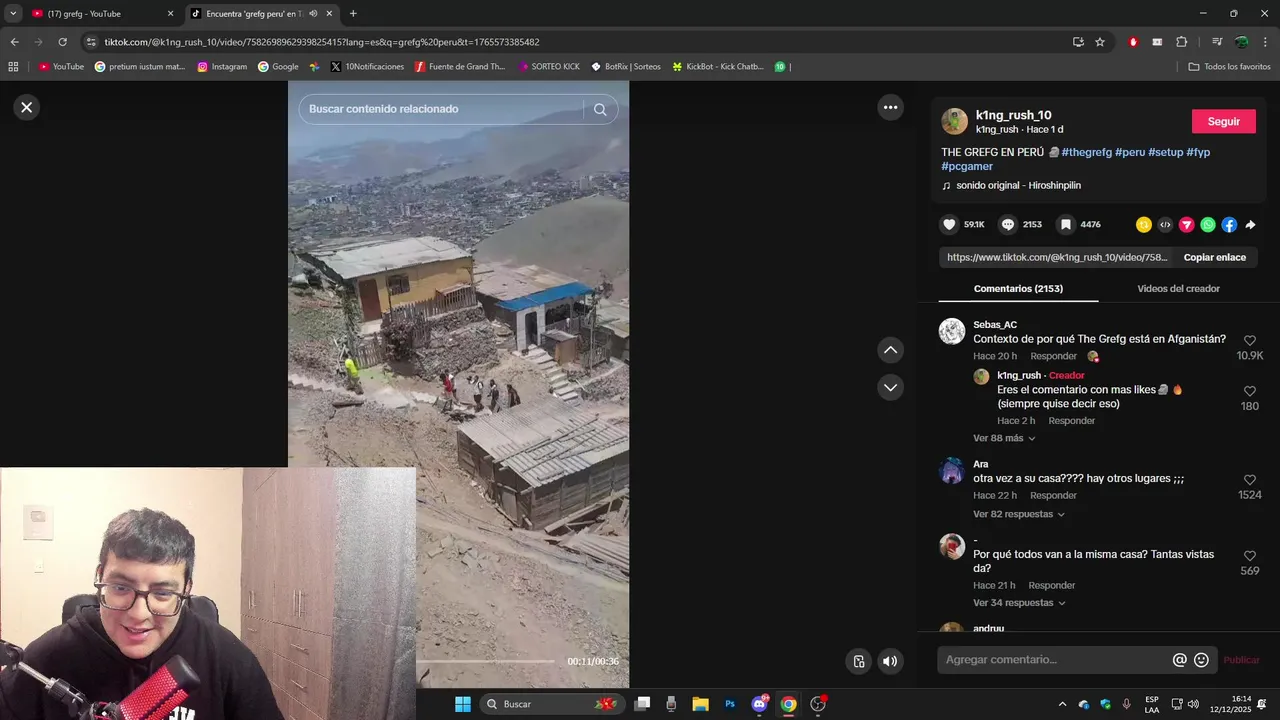Open the YouTube bookmark
Screen dimensions: 1280x720
pos(61,67)
